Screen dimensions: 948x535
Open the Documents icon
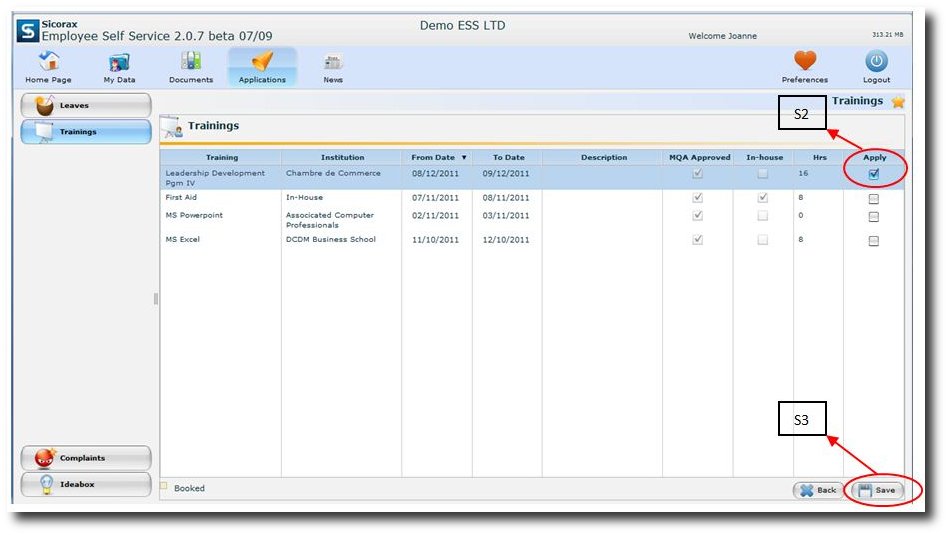pyautogui.click(x=190, y=62)
